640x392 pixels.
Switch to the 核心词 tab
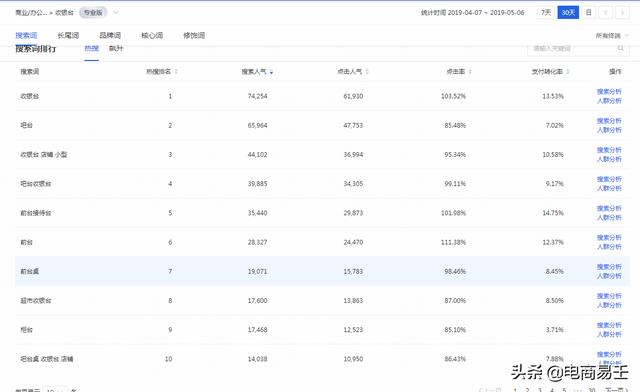pos(152,36)
